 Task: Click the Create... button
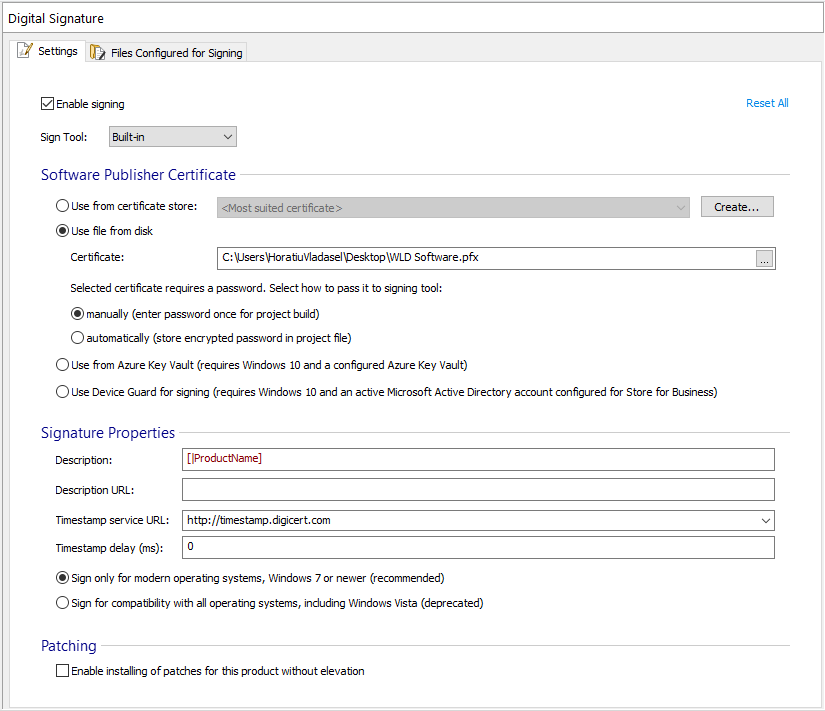[737, 207]
